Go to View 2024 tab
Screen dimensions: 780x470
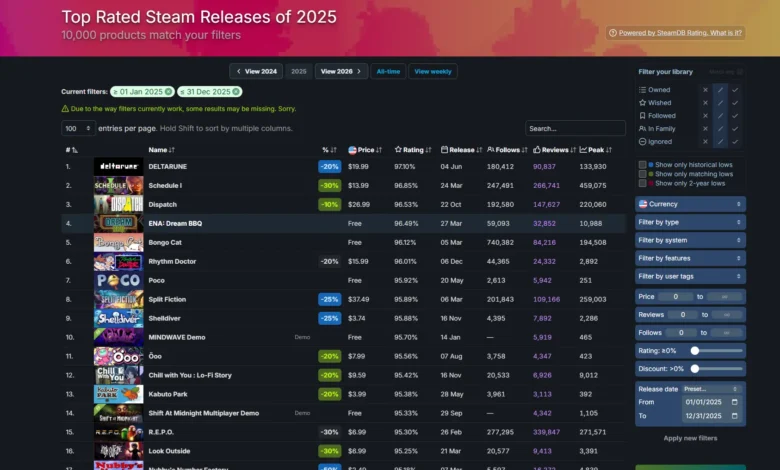256,71
